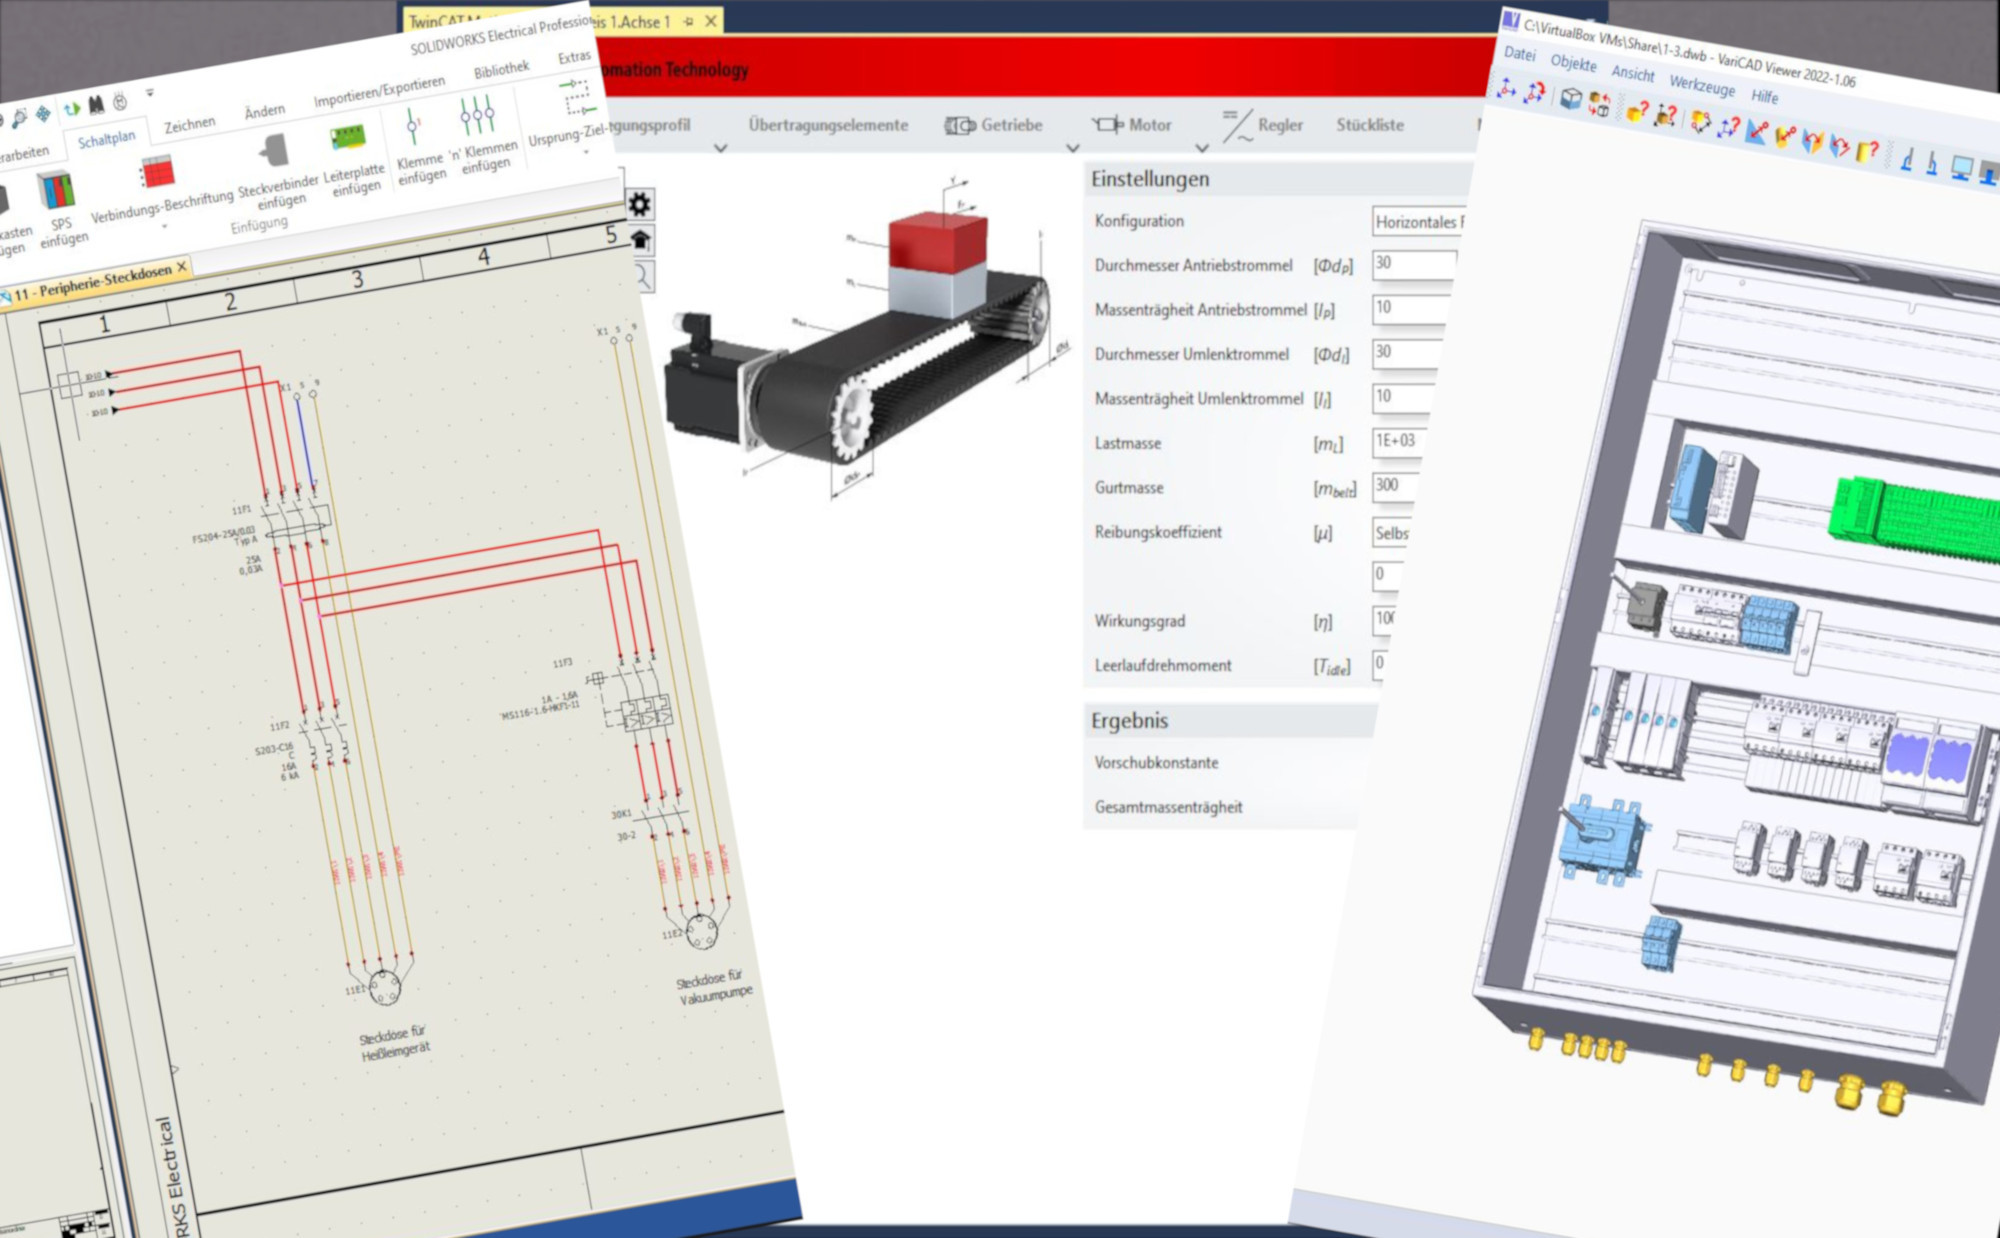Click the Klemme einfügen icon
This screenshot has width=2000, height=1238.
click(413, 128)
